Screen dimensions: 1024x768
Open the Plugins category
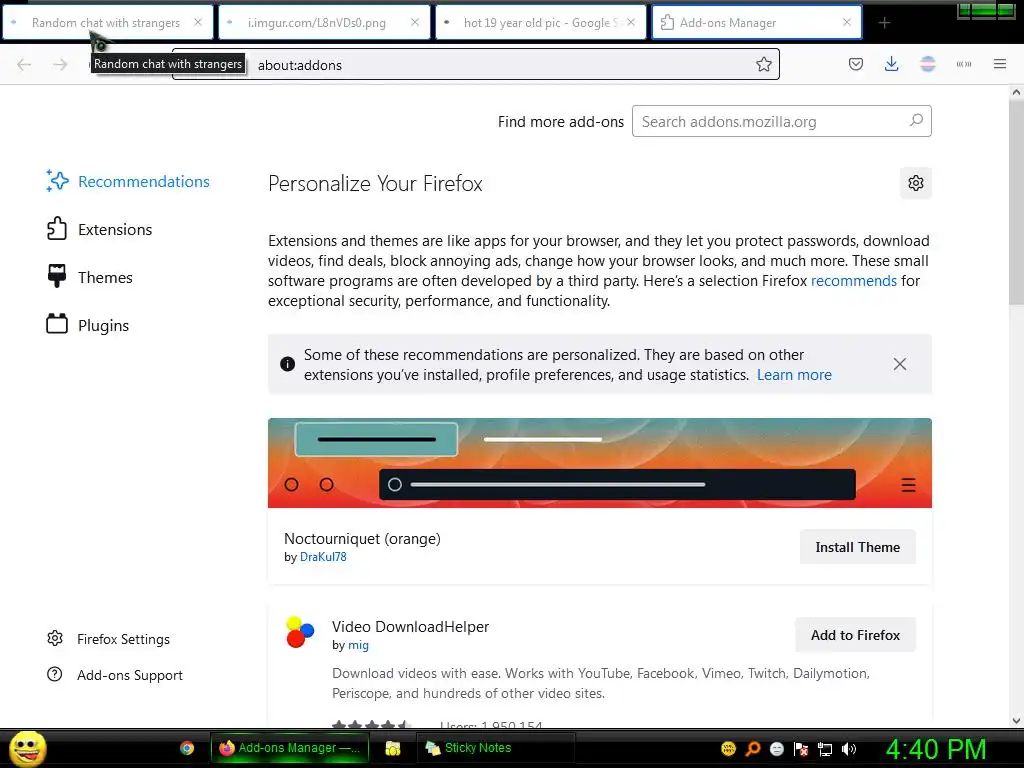click(x=88, y=325)
